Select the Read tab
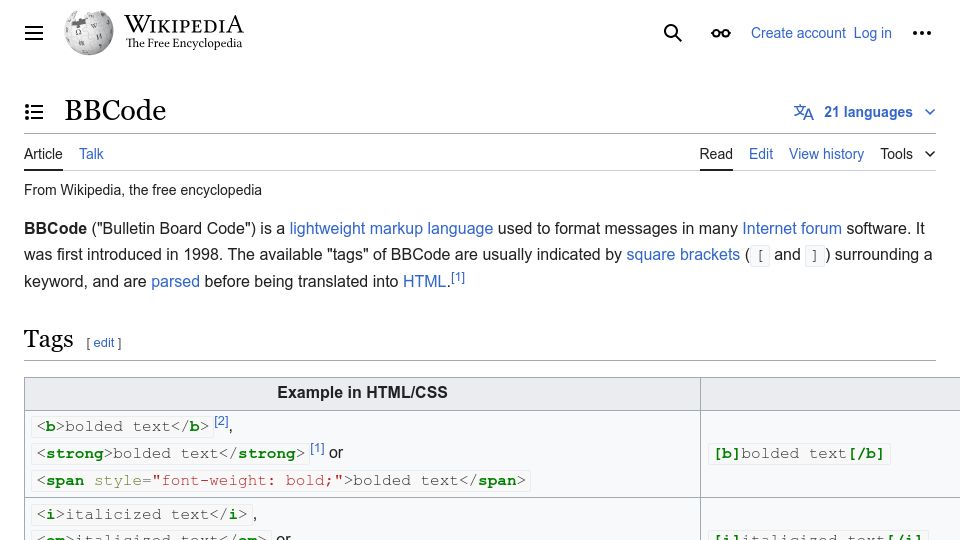The width and height of the screenshot is (960, 540). point(716,154)
